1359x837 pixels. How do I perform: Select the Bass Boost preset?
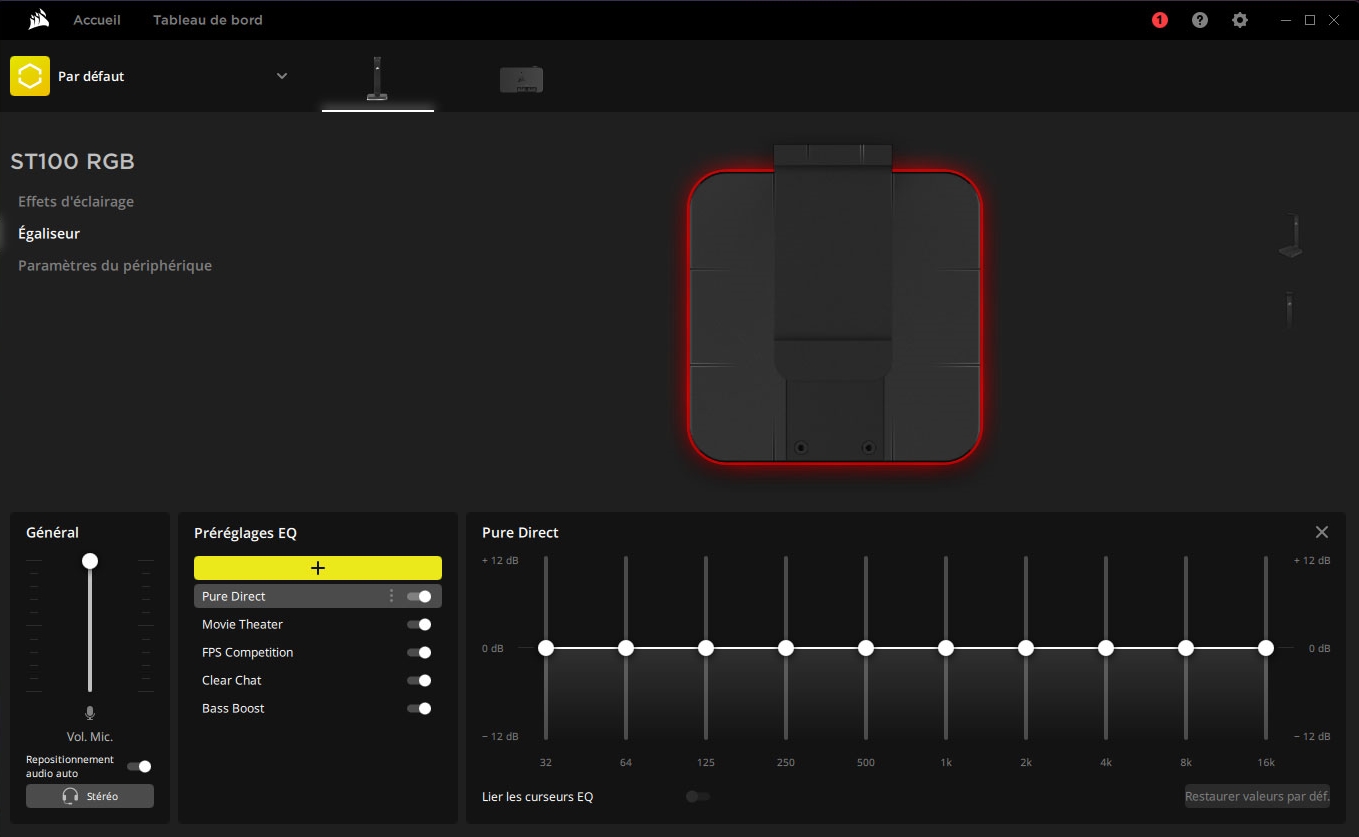[233, 708]
